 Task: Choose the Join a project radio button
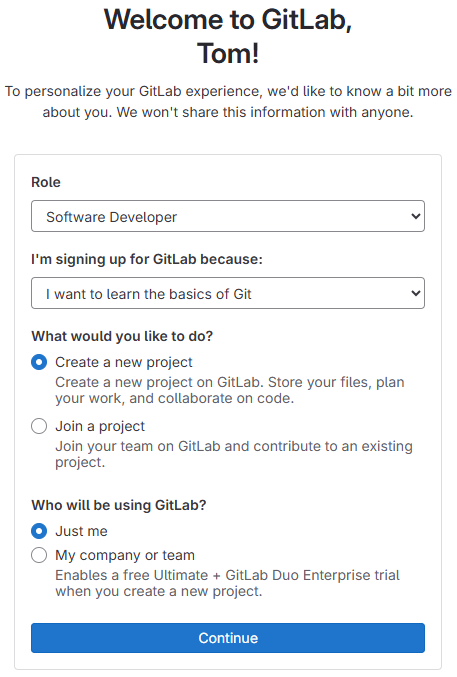(x=39, y=426)
